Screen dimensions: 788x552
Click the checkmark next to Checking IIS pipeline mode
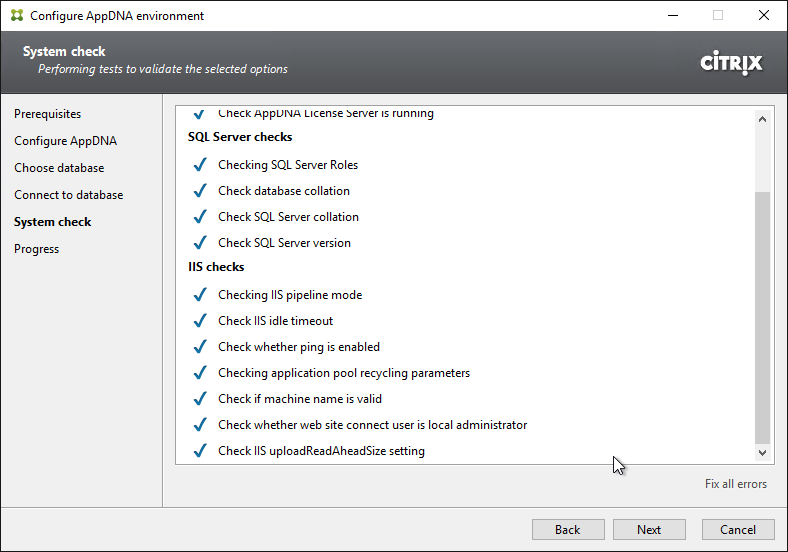200,295
